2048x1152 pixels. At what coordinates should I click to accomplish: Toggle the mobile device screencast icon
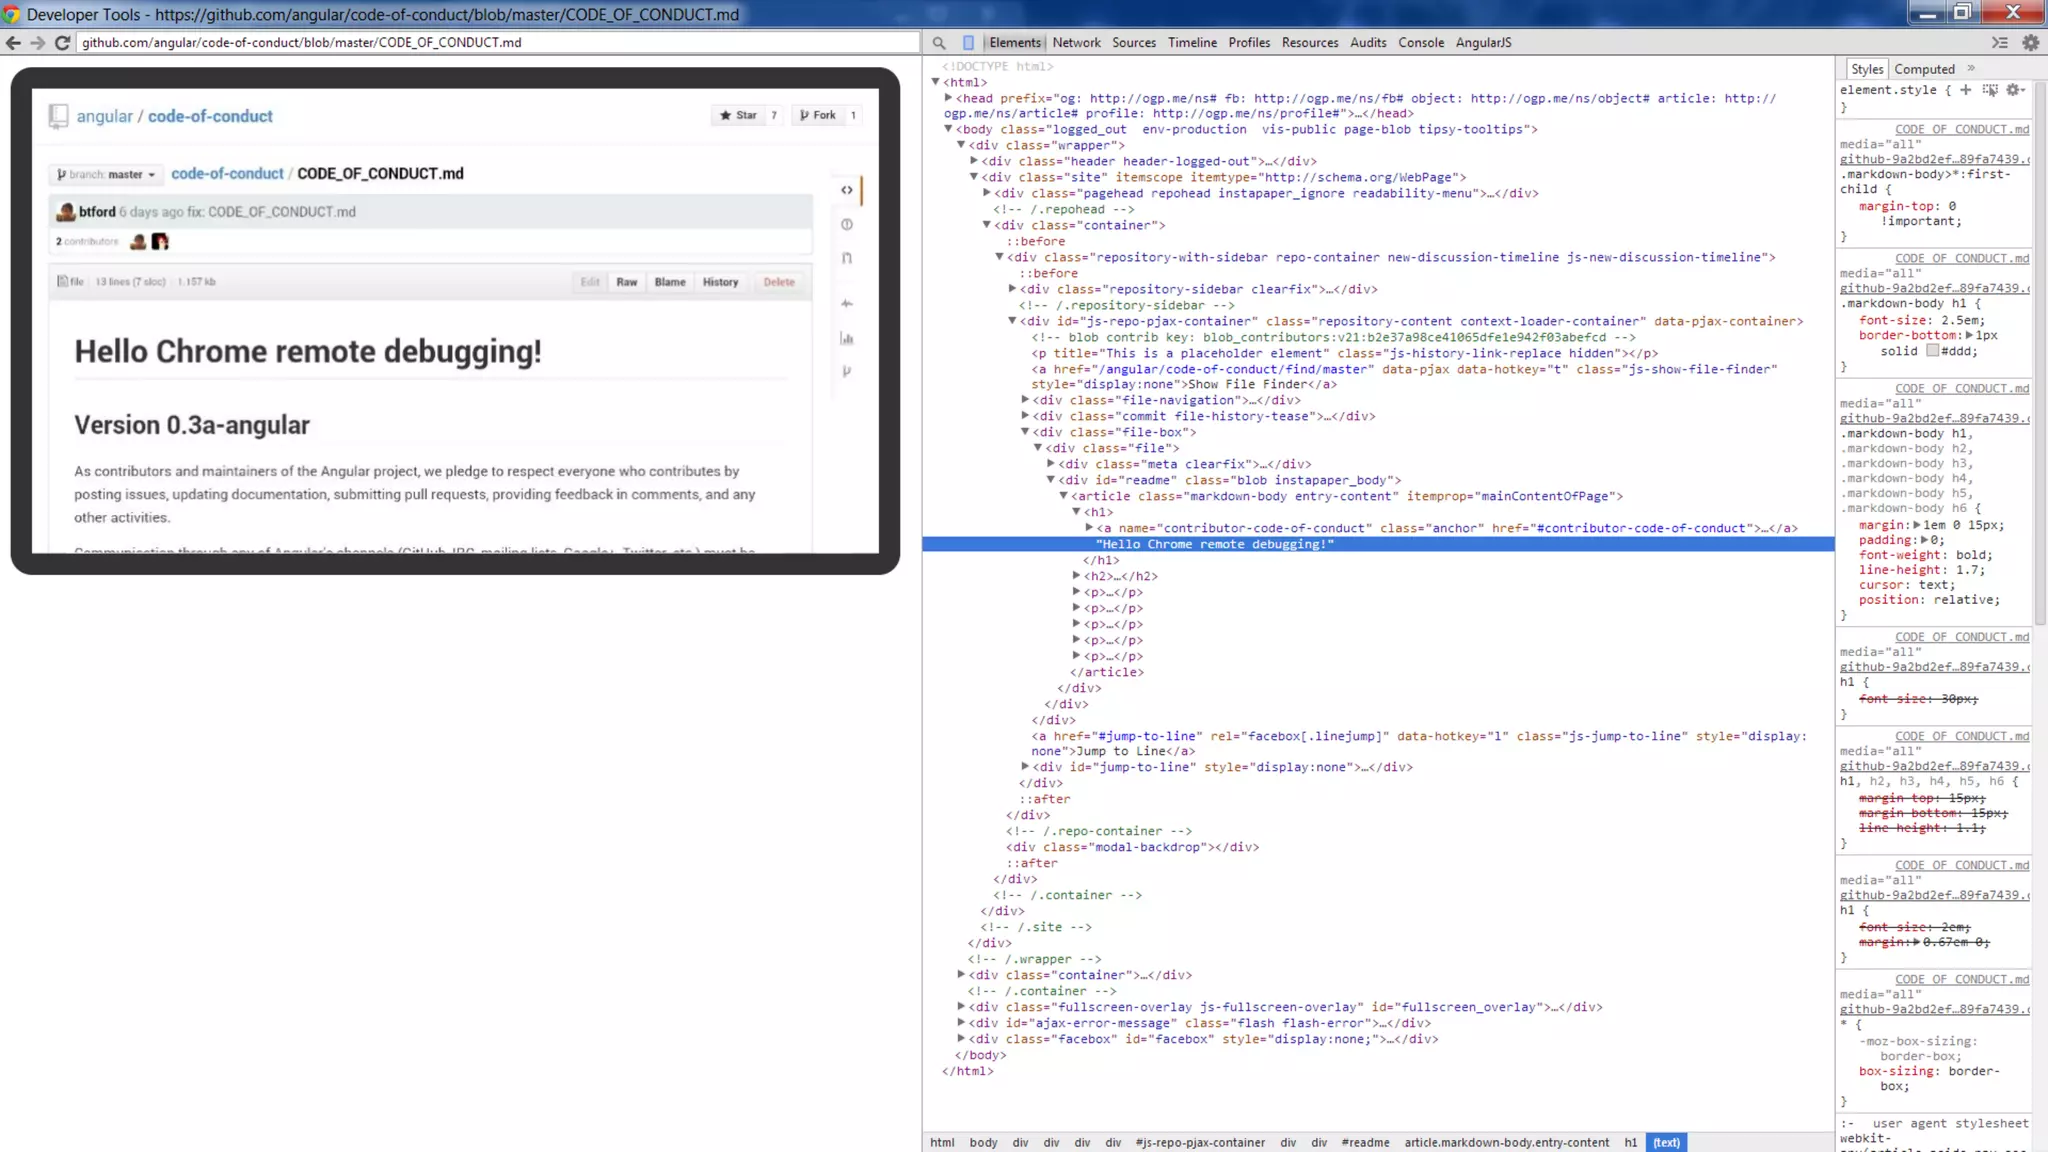point(968,43)
